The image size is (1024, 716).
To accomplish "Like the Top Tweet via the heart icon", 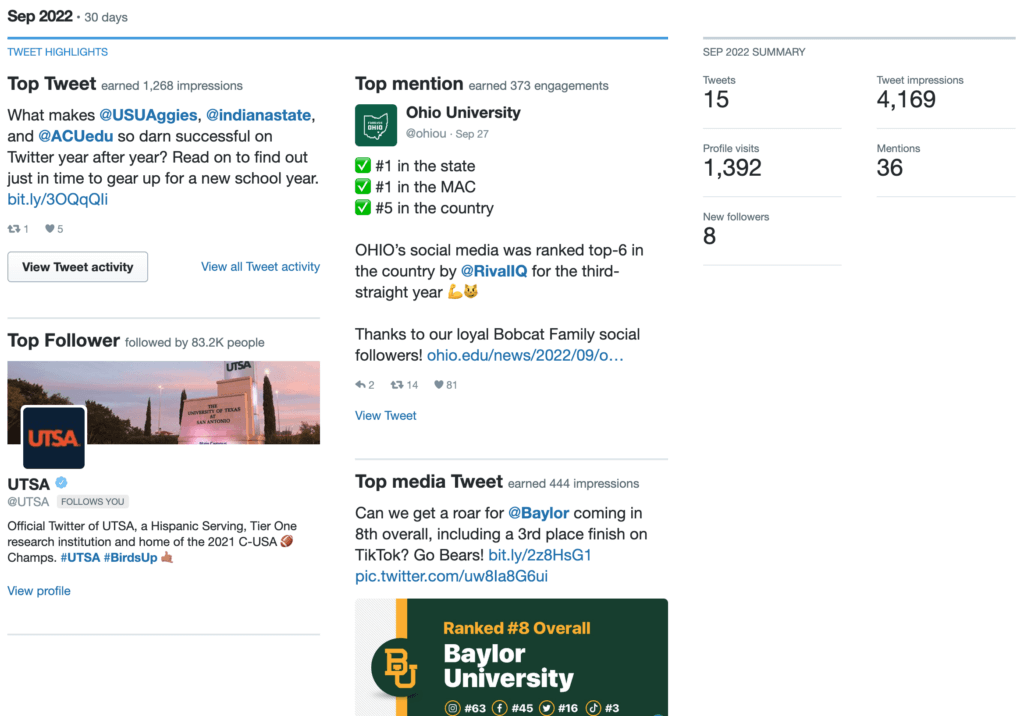I will click(x=48, y=228).
